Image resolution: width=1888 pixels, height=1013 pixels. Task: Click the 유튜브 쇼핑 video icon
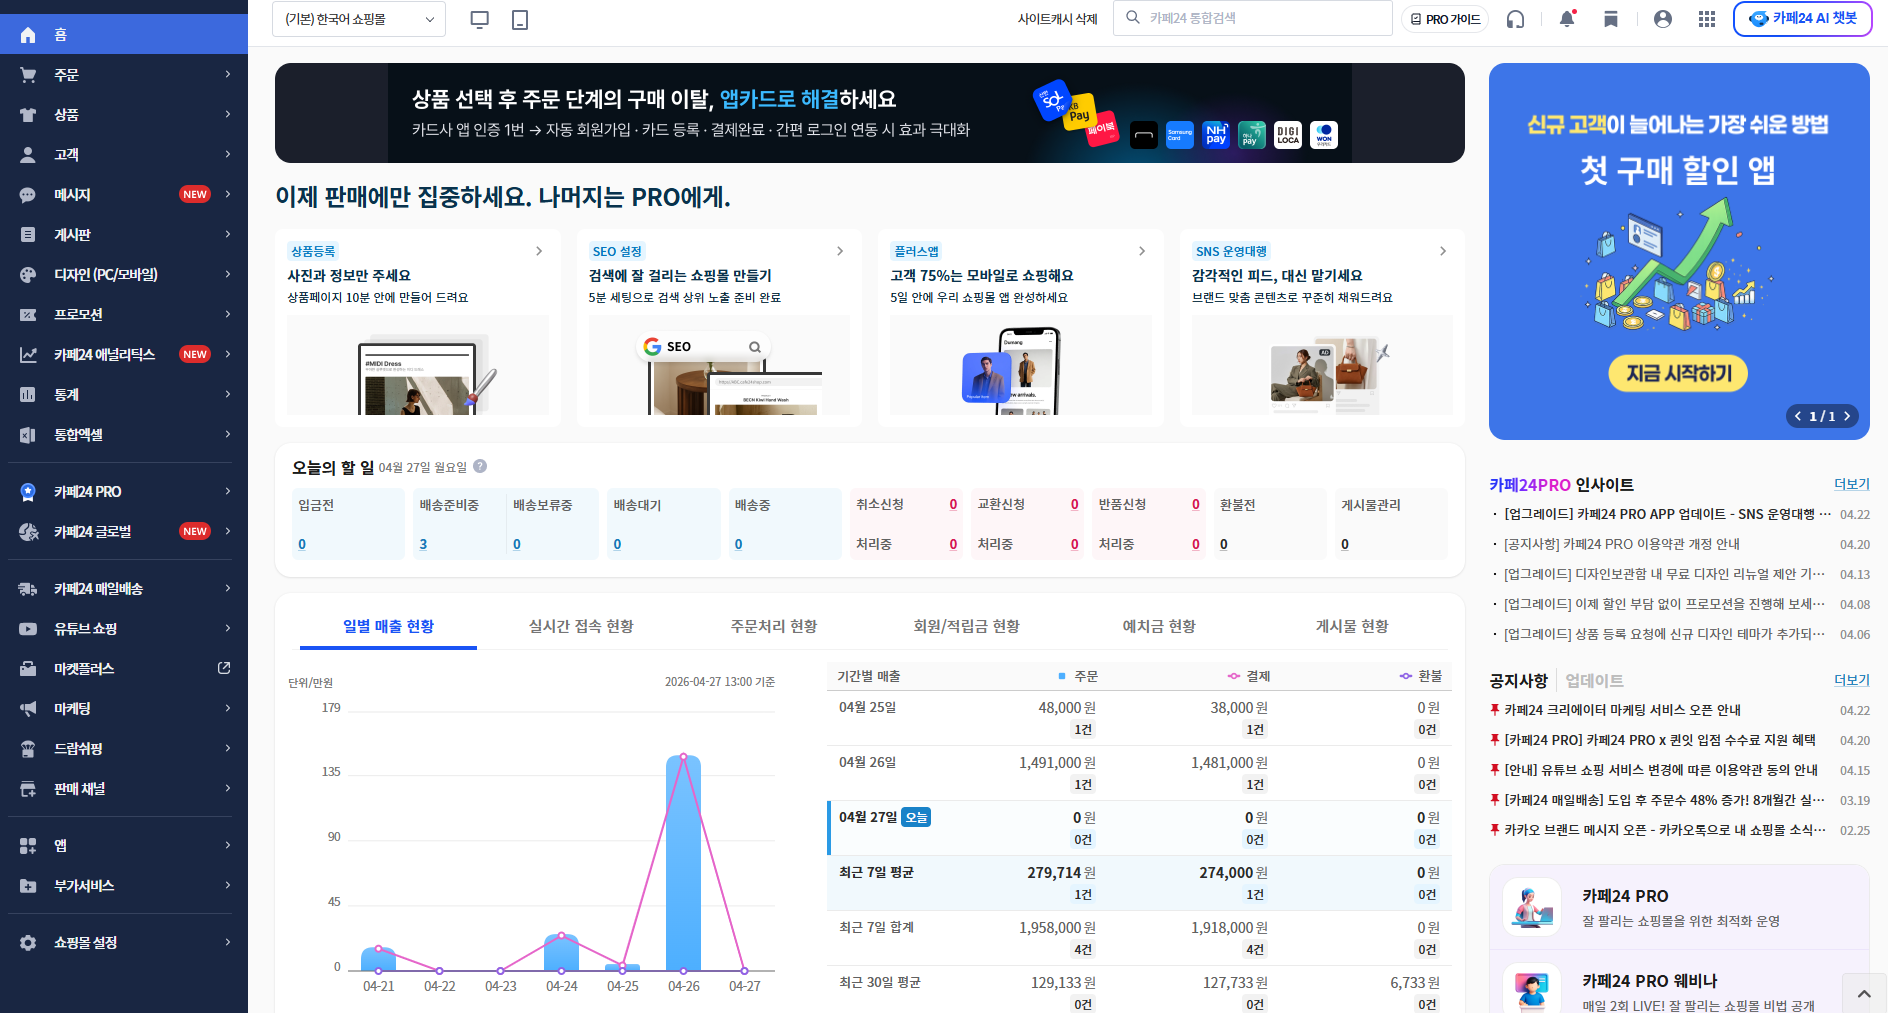point(28,629)
